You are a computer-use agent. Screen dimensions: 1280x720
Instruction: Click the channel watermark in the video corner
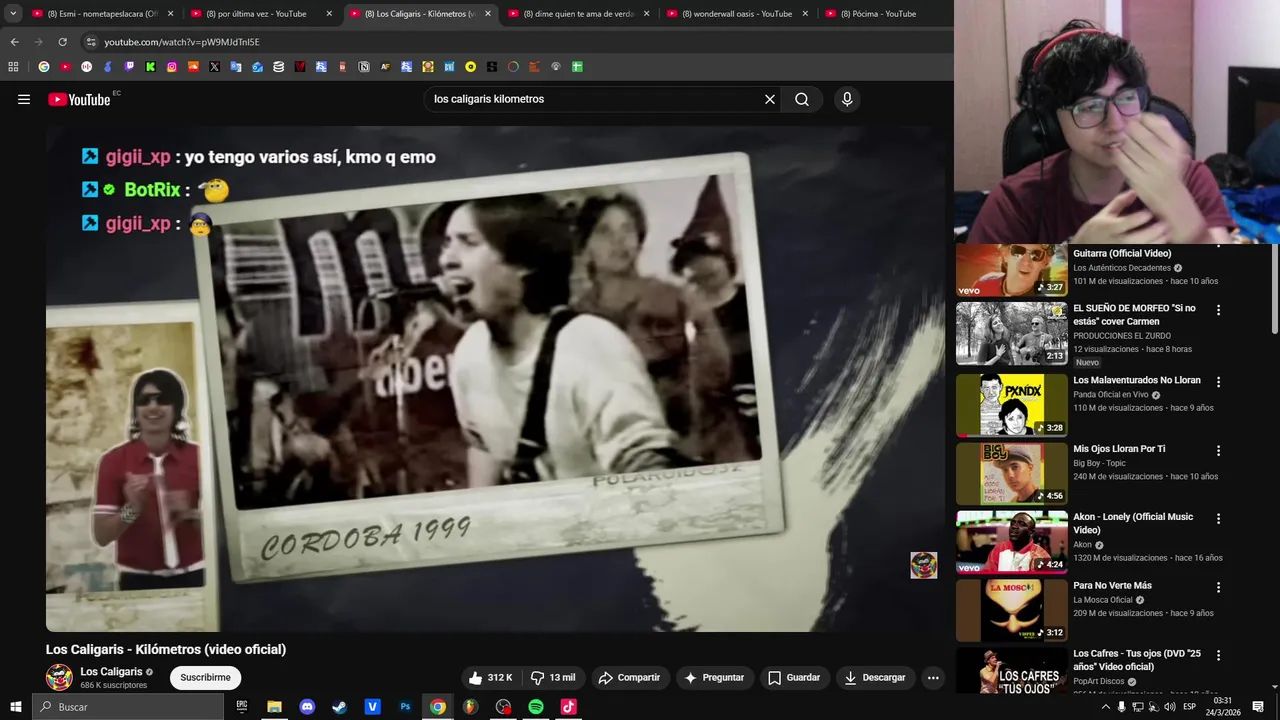click(924, 565)
